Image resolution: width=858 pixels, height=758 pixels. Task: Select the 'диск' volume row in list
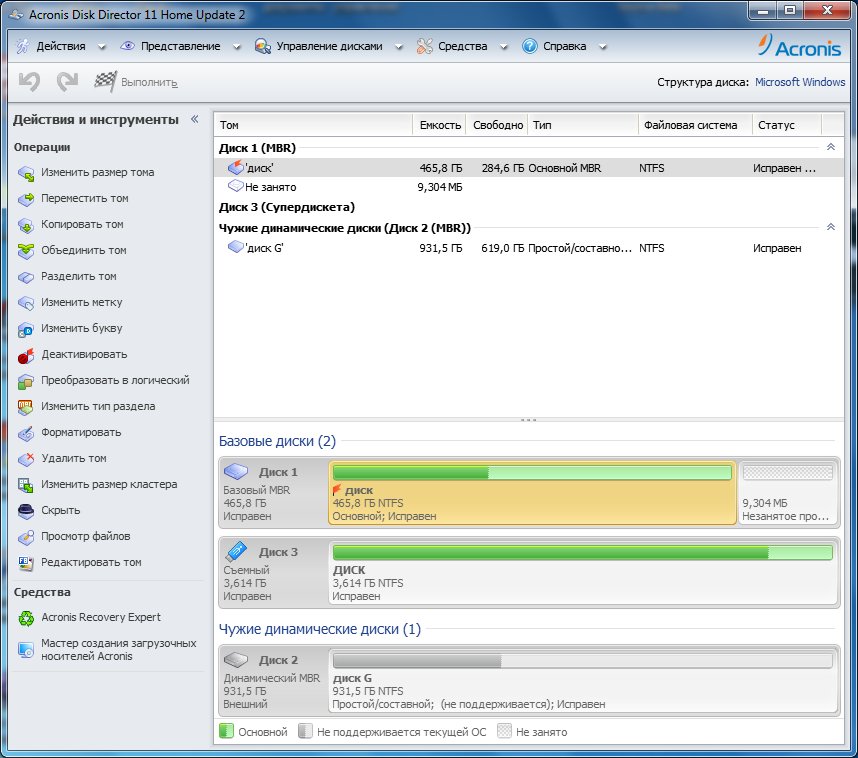(x=529, y=168)
